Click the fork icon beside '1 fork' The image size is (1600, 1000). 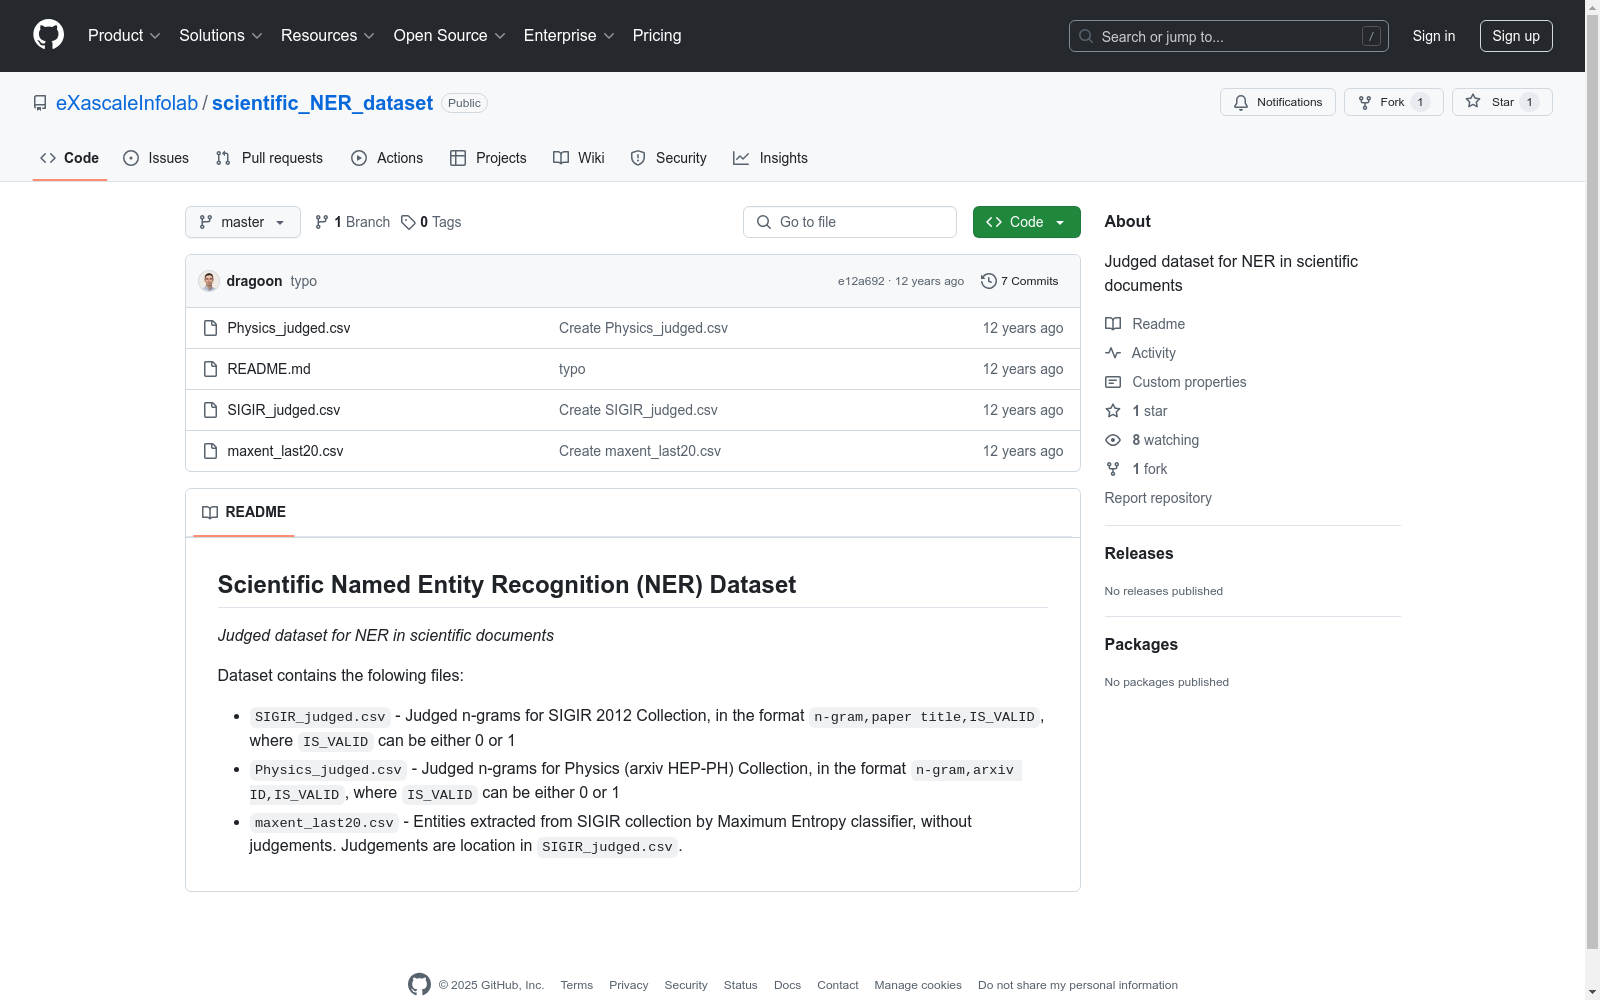tap(1113, 469)
